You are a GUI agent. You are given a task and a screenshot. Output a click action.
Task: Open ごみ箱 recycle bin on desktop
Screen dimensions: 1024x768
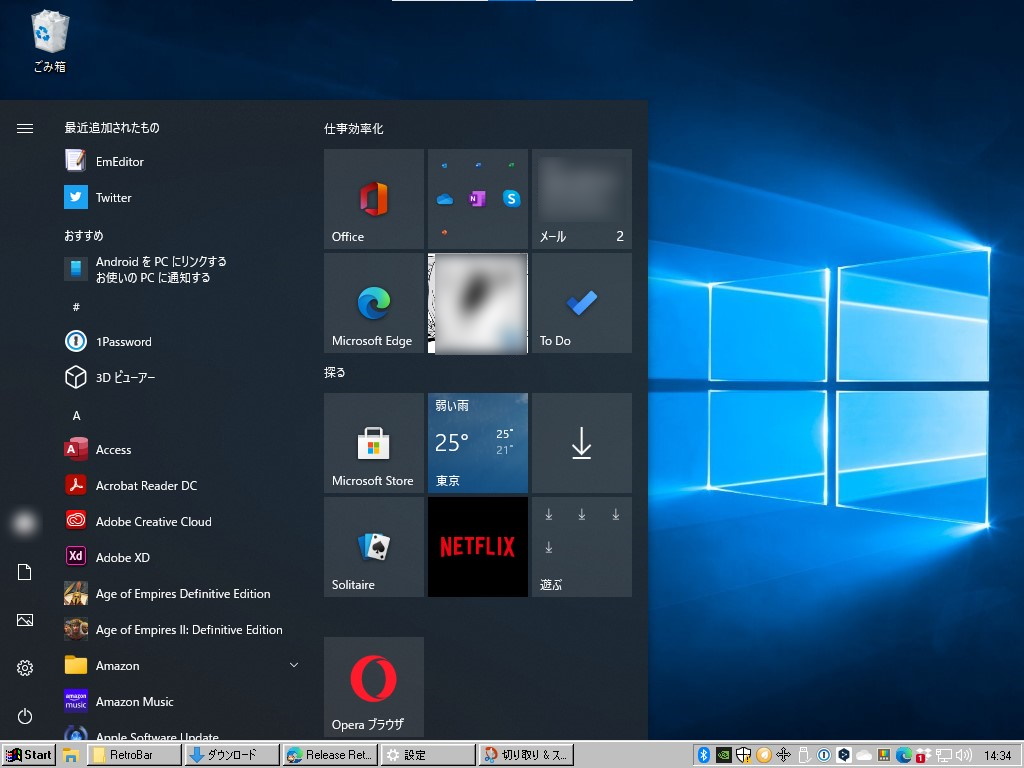pos(50,40)
